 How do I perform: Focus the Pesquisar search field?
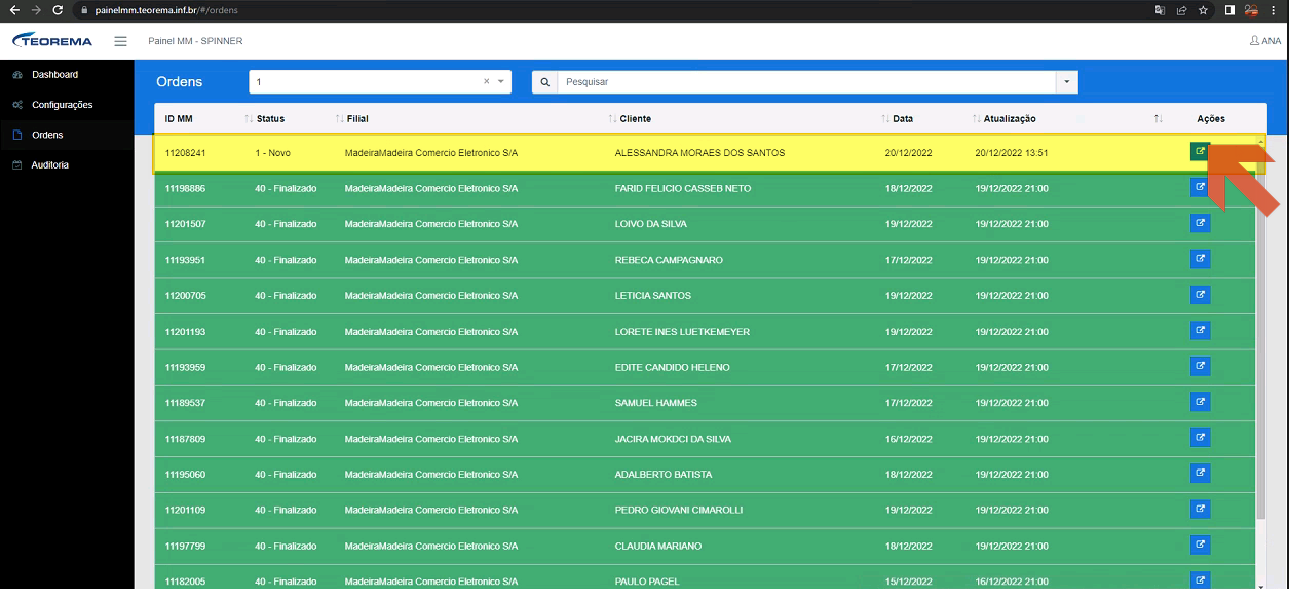(807, 82)
